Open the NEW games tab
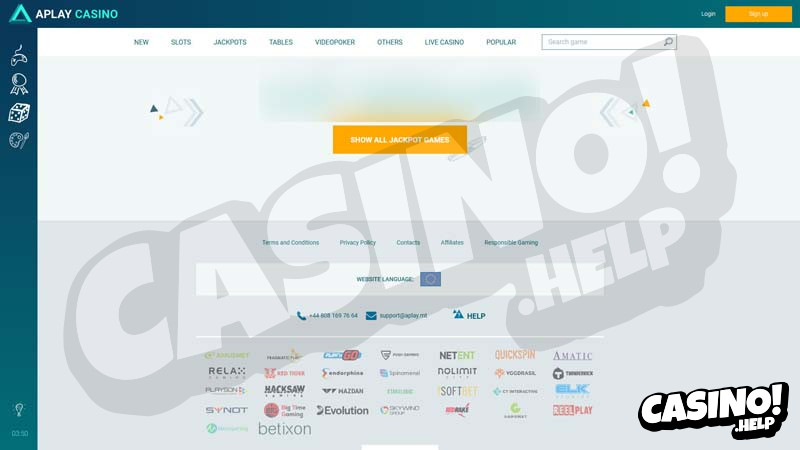800x450 pixels. pyautogui.click(x=141, y=42)
